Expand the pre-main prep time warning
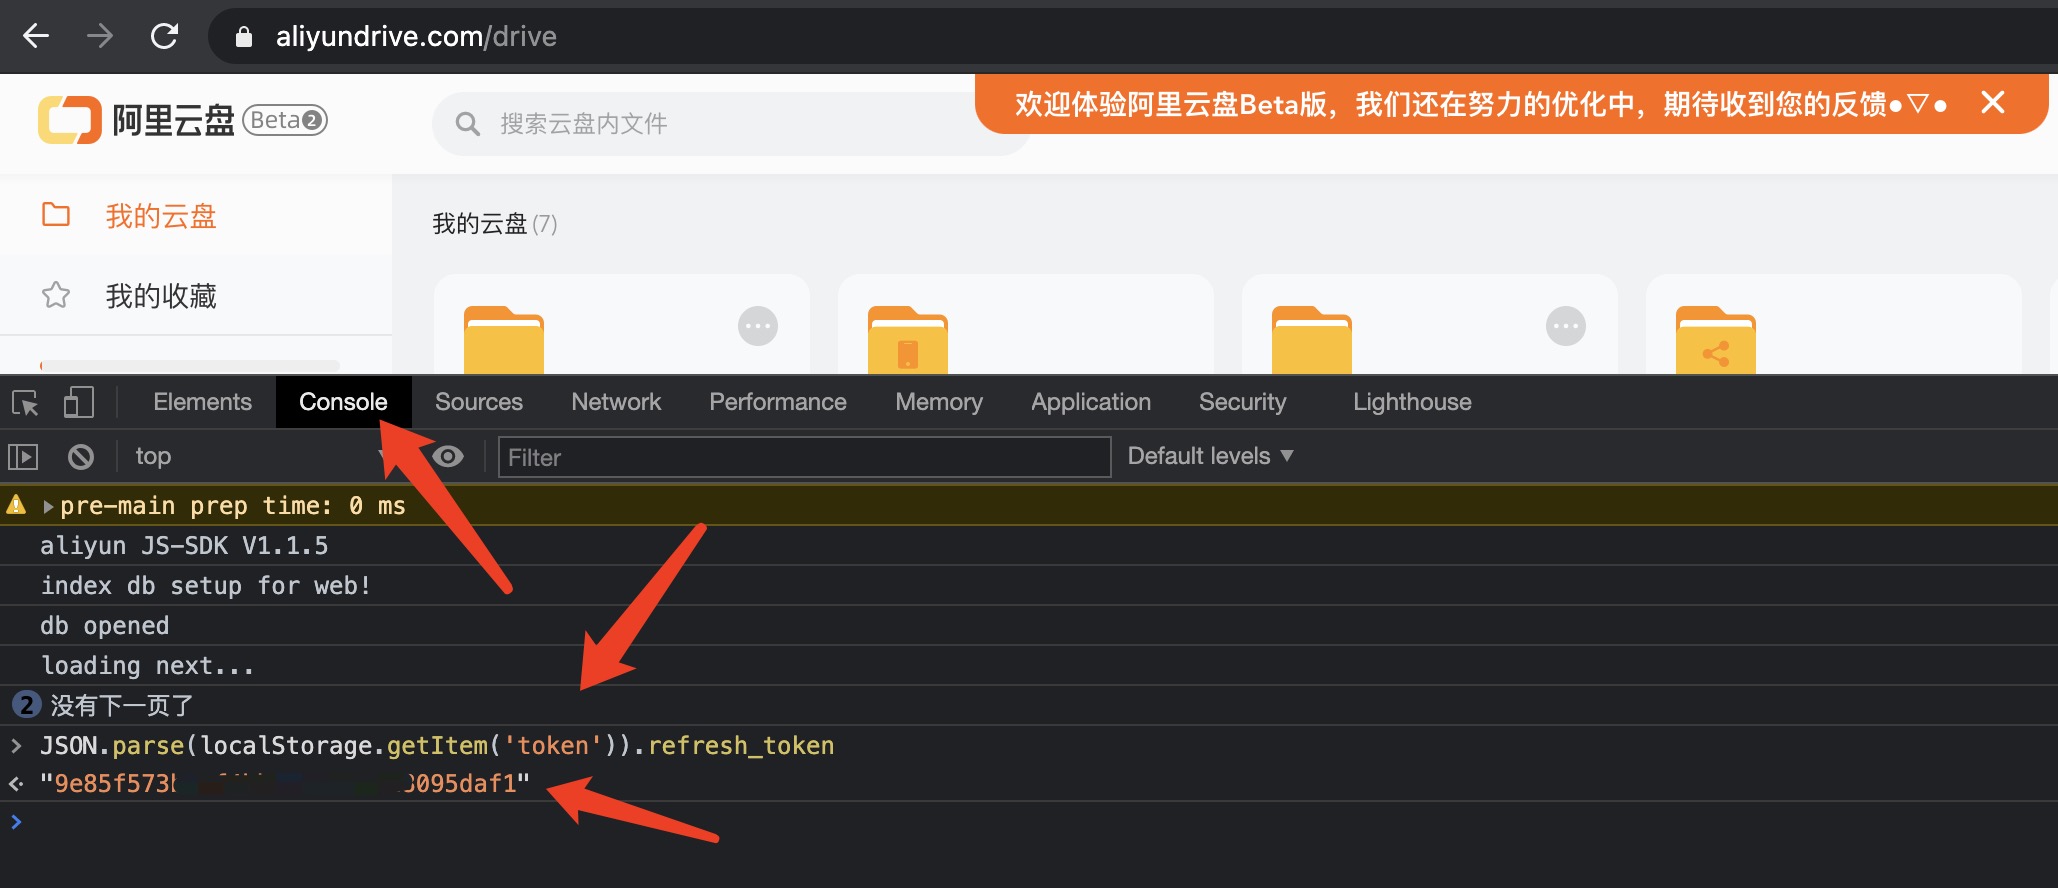This screenshot has height=888, width=2058. (x=48, y=507)
